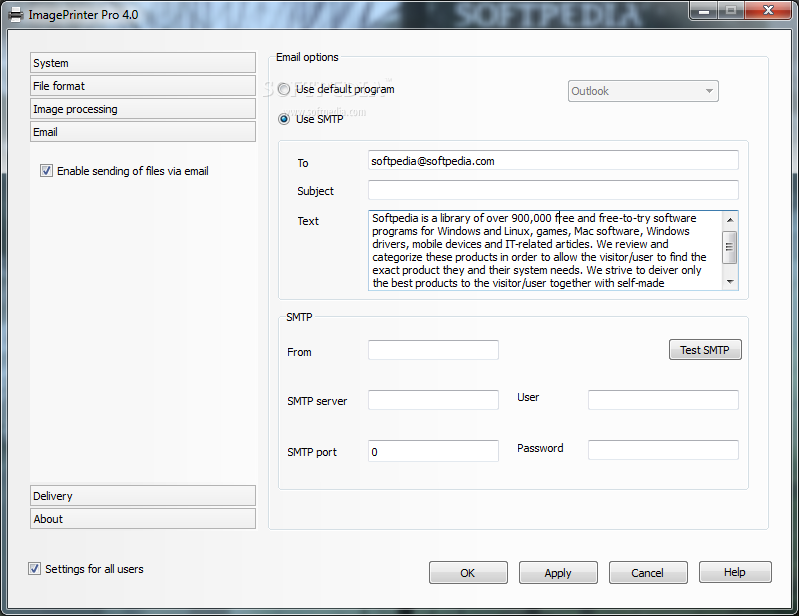Click the Cancel button
The width and height of the screenshot is (799, 616).
648,573
